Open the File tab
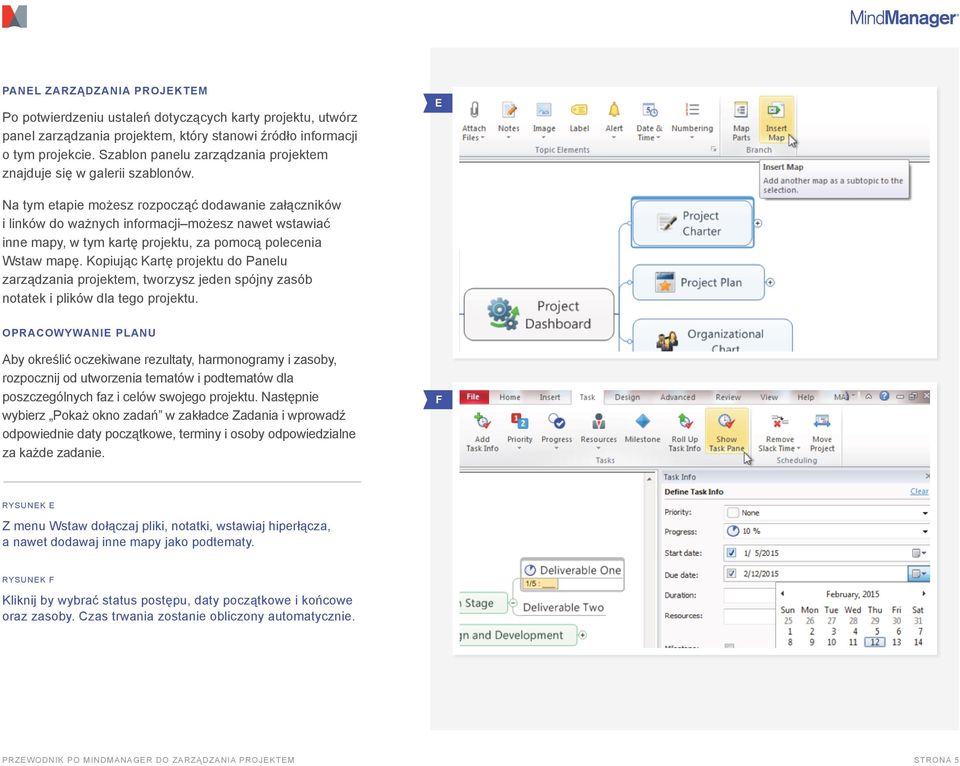The width and height of the screenshot is (960, 766). 473,397
